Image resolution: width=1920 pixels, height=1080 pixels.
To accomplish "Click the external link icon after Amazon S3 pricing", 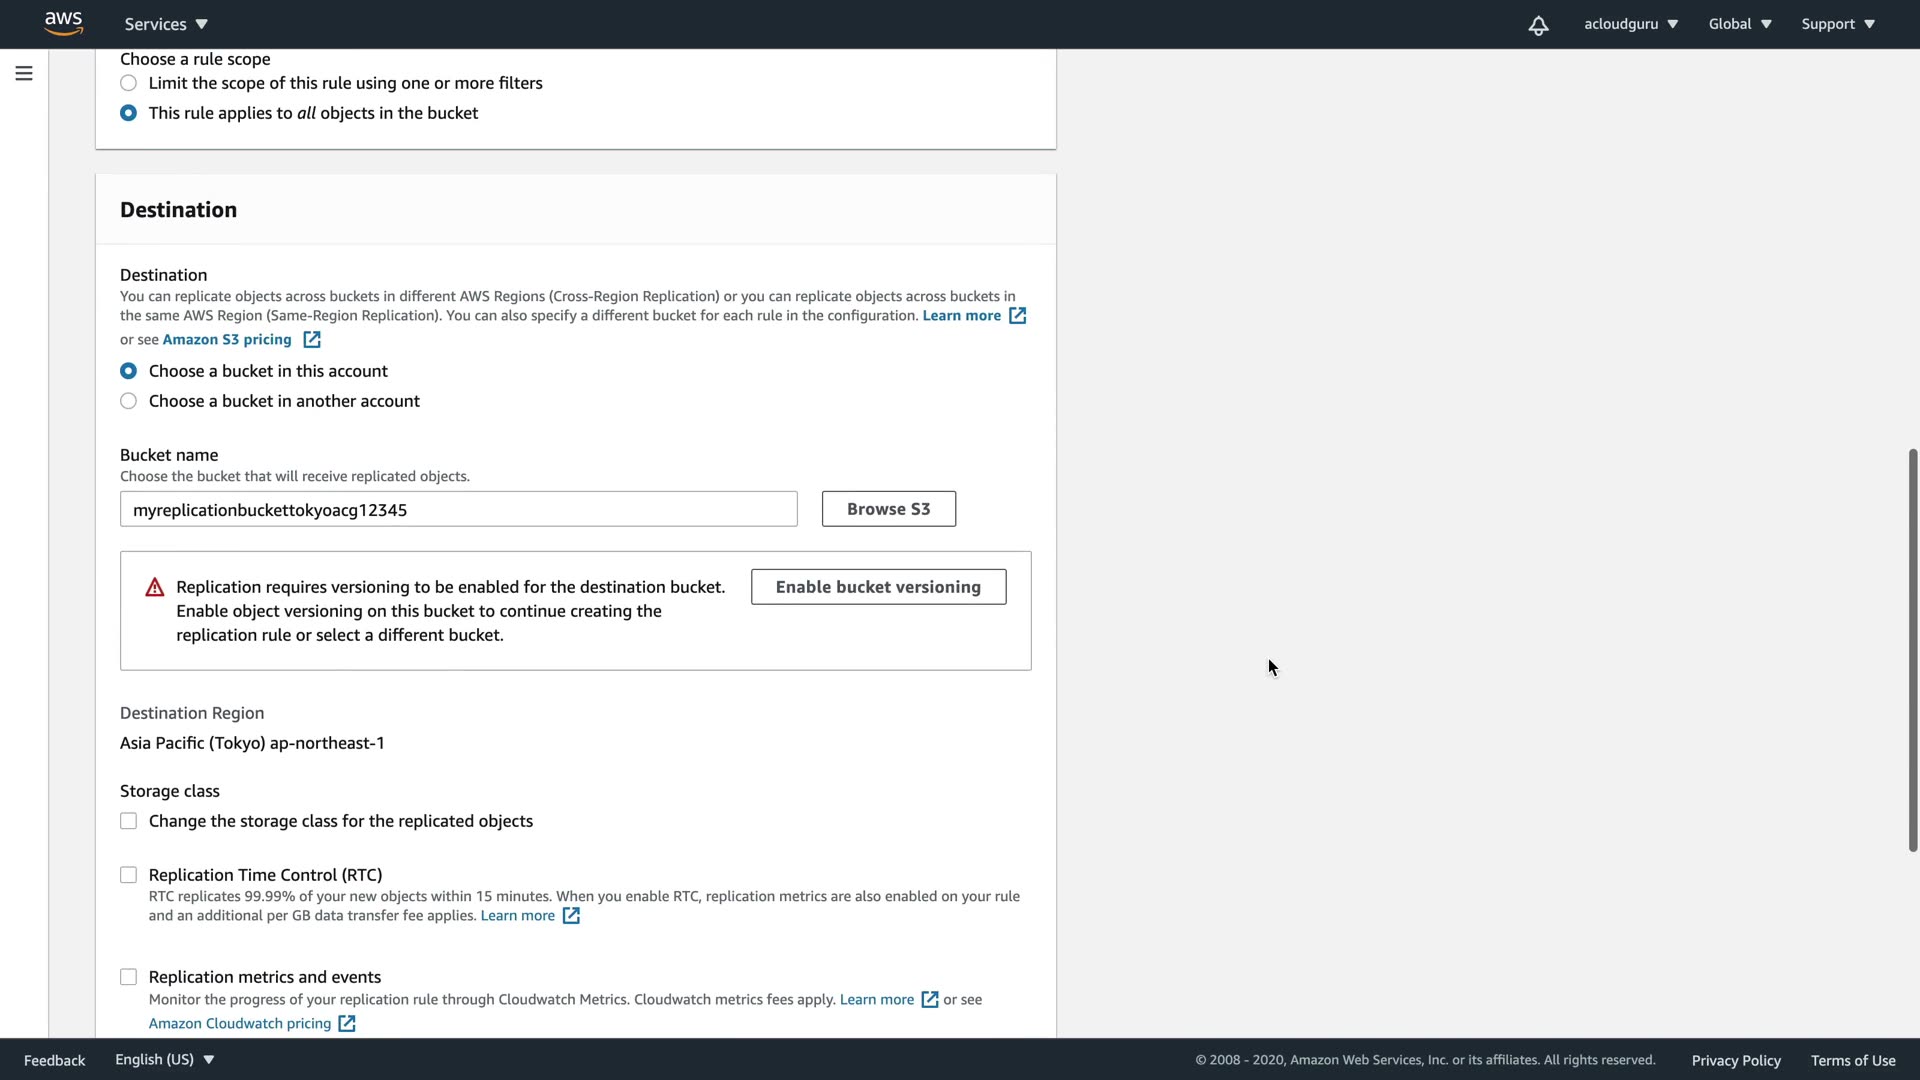I will coord(312,340).
